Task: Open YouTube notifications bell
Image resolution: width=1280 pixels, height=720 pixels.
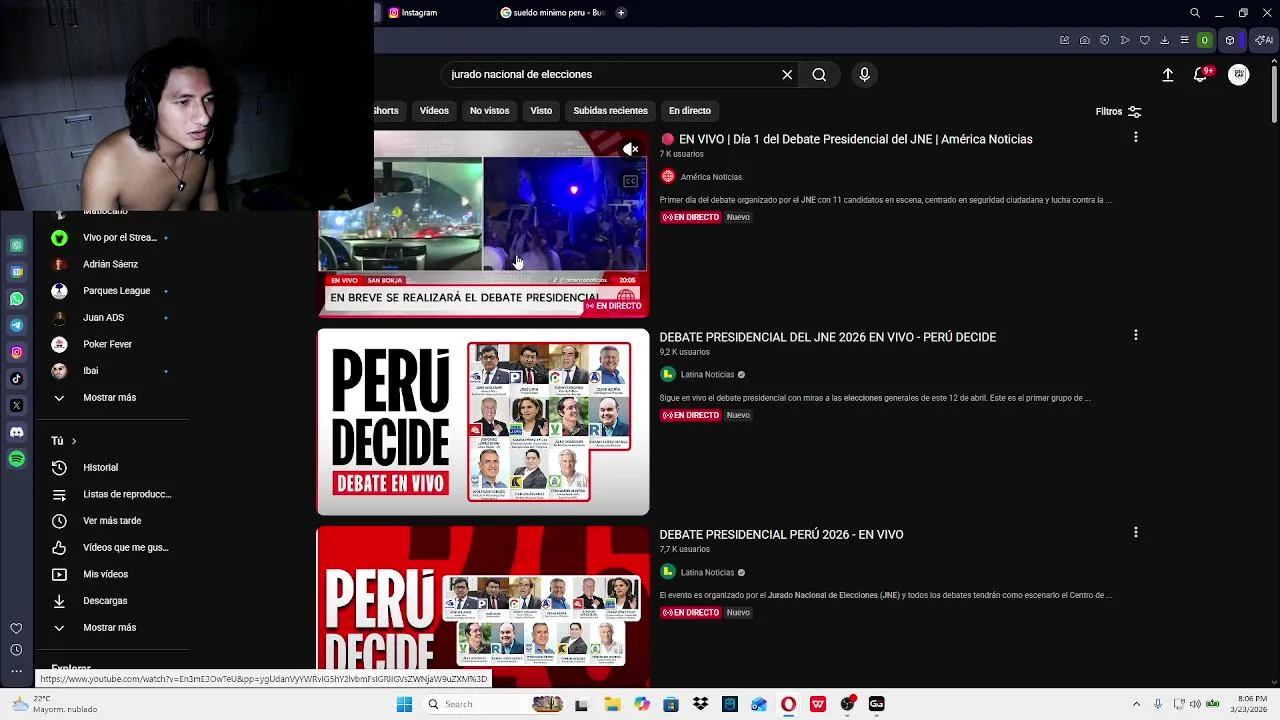Action: coord(1202,74)
